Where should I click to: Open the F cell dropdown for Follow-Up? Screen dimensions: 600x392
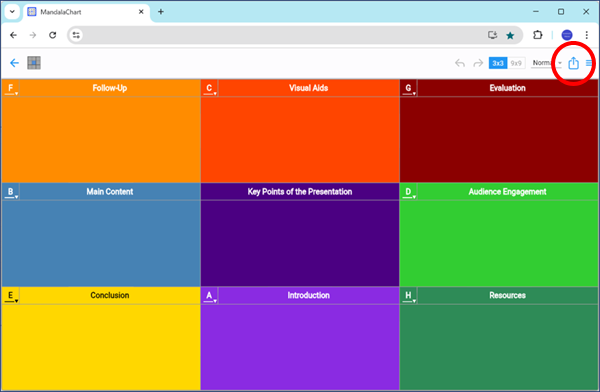11,88
